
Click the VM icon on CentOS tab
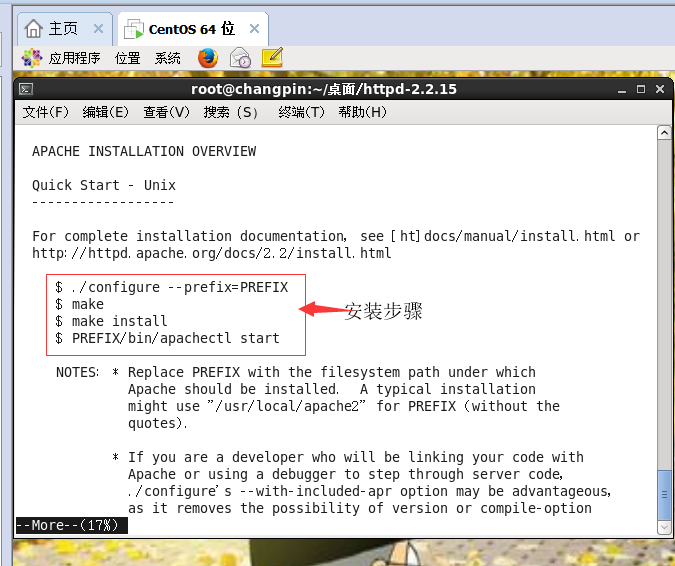point(134,29)
